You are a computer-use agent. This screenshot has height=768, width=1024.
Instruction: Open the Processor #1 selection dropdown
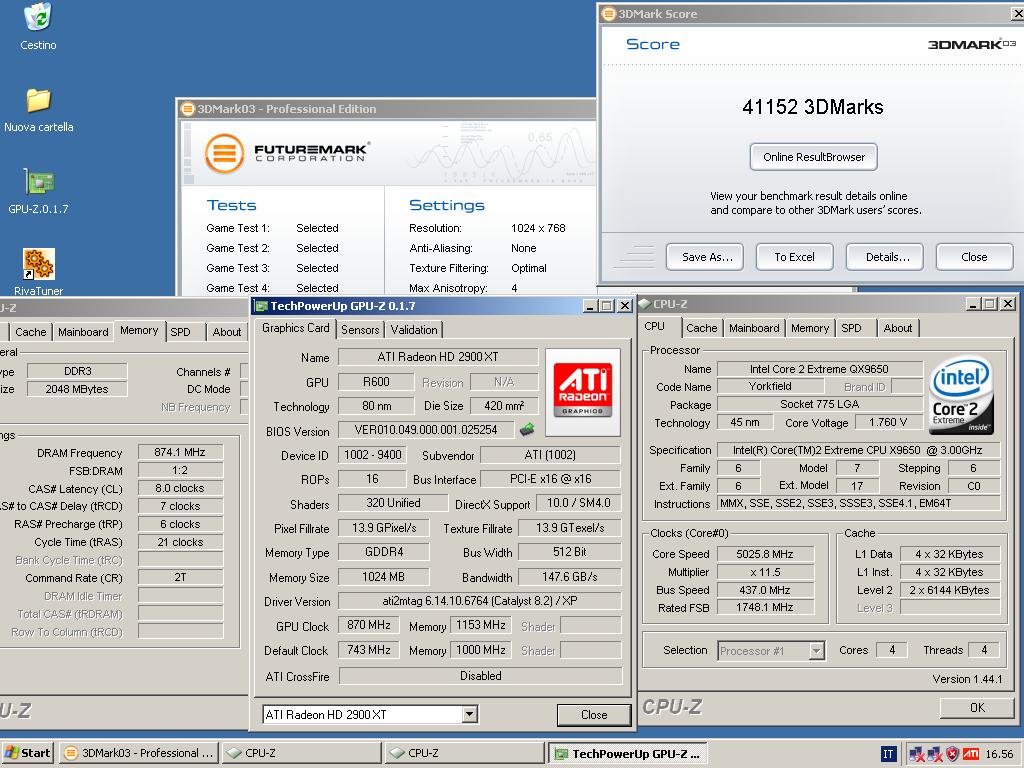click(x=816, y=650)
